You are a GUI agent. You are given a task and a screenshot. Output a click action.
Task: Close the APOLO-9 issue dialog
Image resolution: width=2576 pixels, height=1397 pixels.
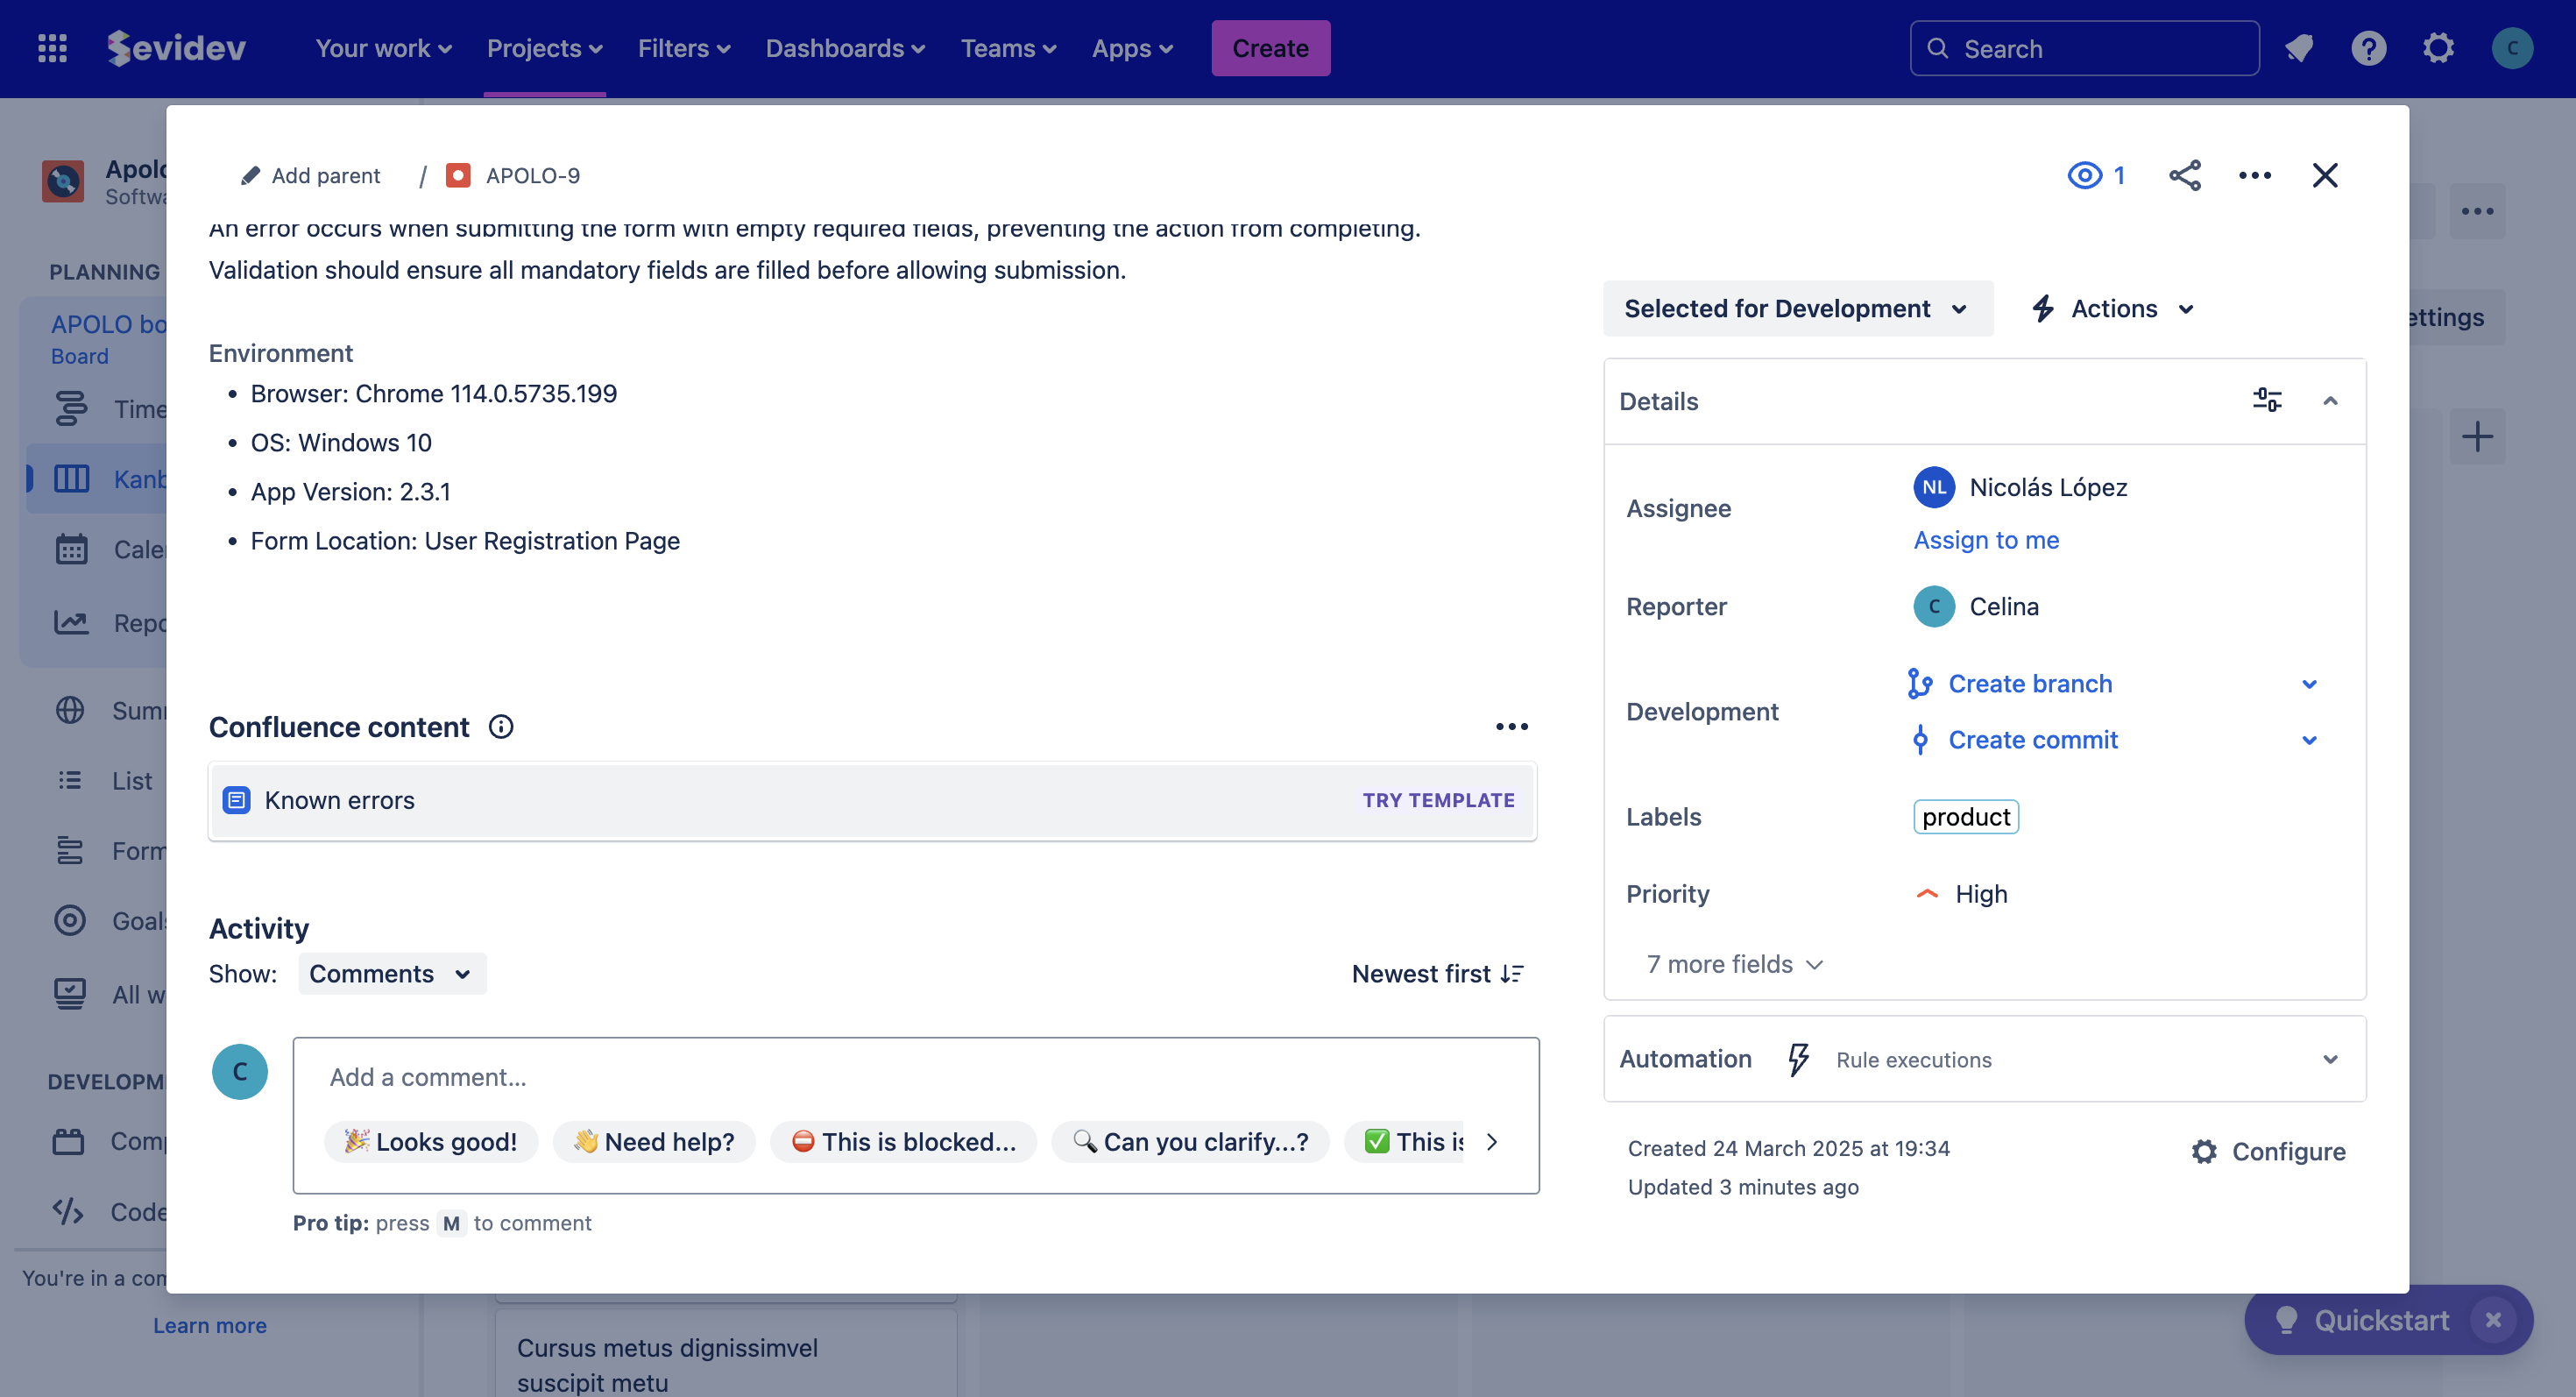click(x=2325, y=175)
